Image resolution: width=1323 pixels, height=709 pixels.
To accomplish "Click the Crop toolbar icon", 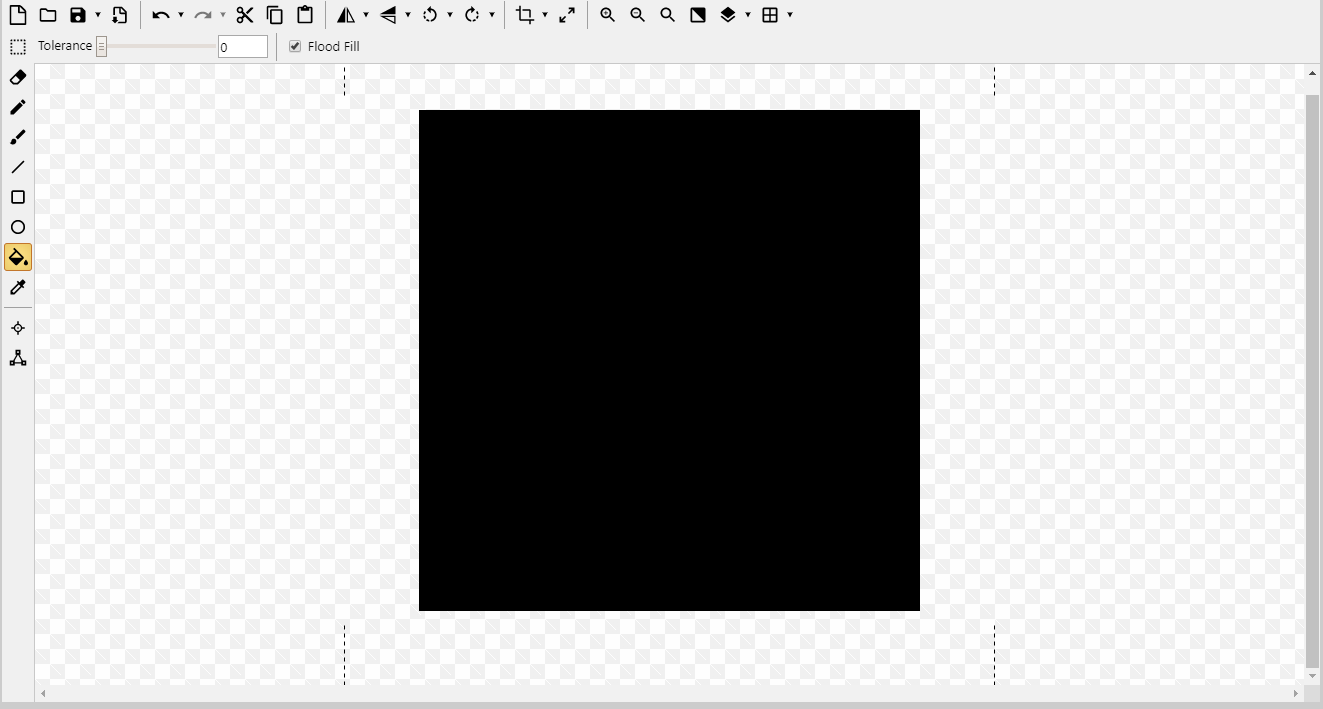I will click(527, 15).
